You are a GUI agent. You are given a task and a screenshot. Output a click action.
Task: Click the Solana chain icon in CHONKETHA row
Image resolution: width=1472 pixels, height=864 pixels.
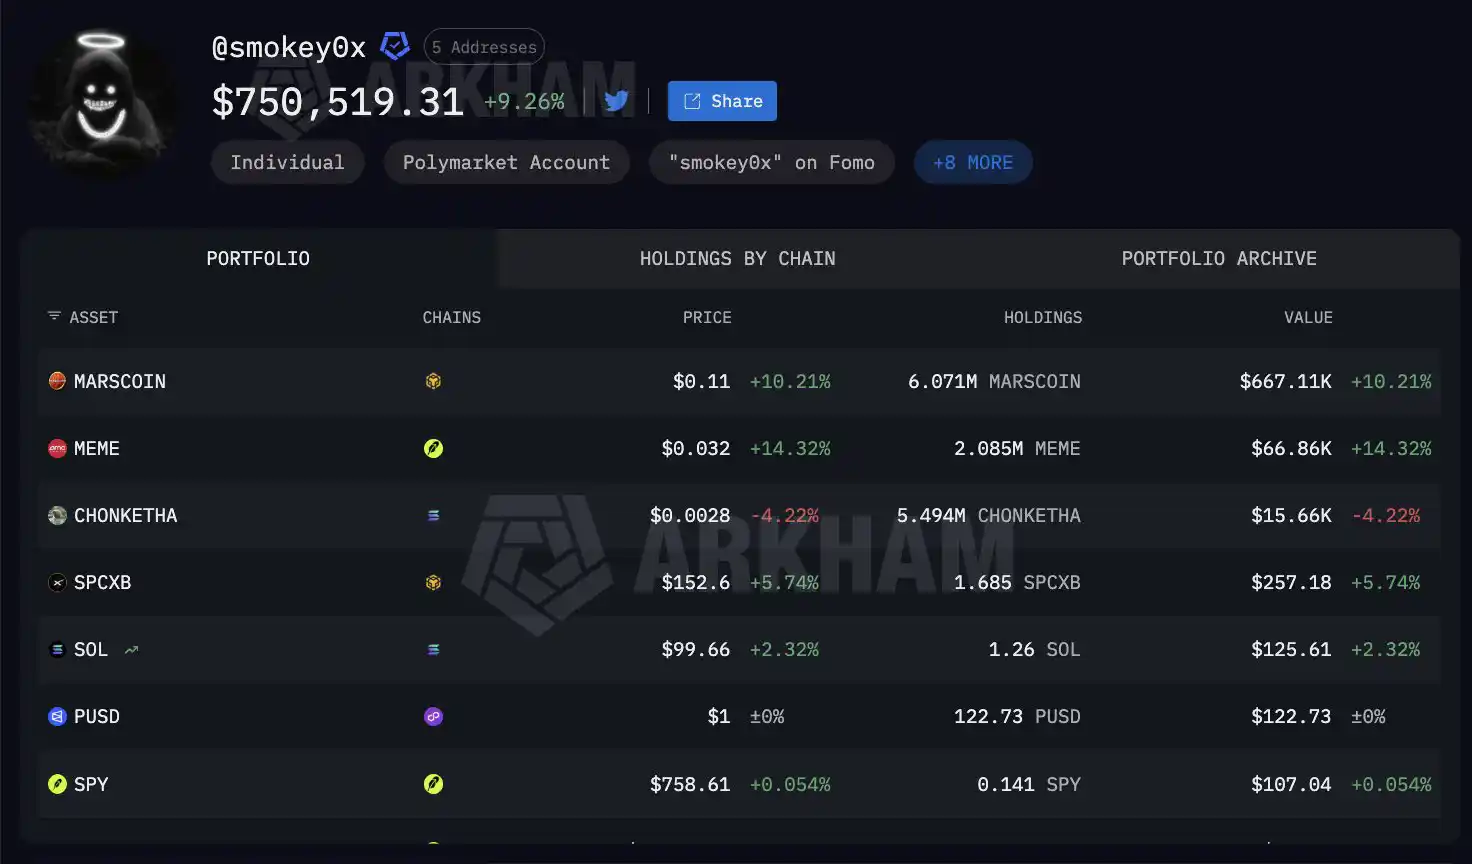(x=433, y=516)
